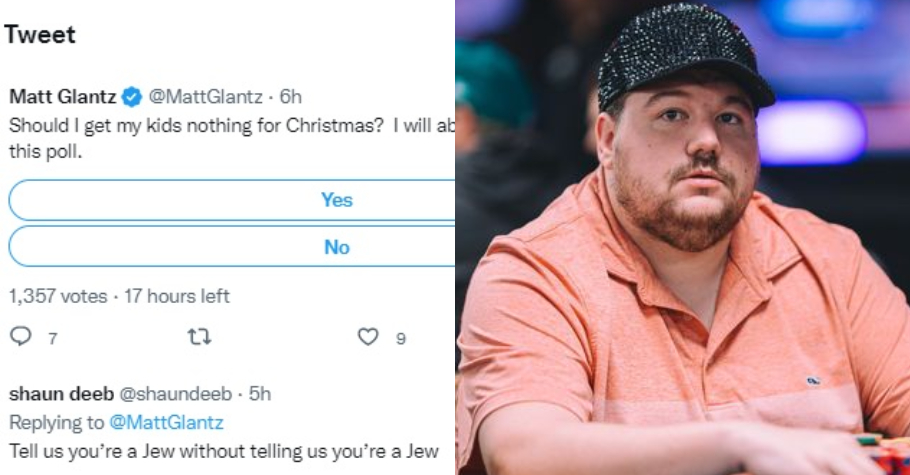Image resolution: width=910 pixels, height=475 pixels.
Task: Vote Yes in the poll
Action: pos(232,200)
